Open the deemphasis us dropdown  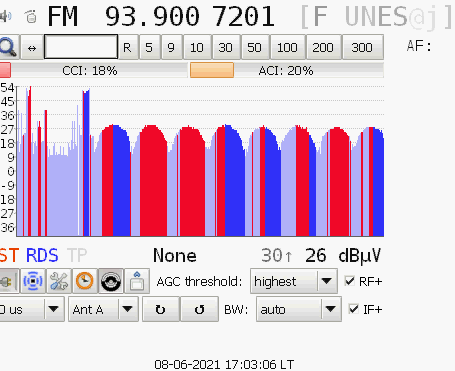pyautogui.click(x=32, y=309)
